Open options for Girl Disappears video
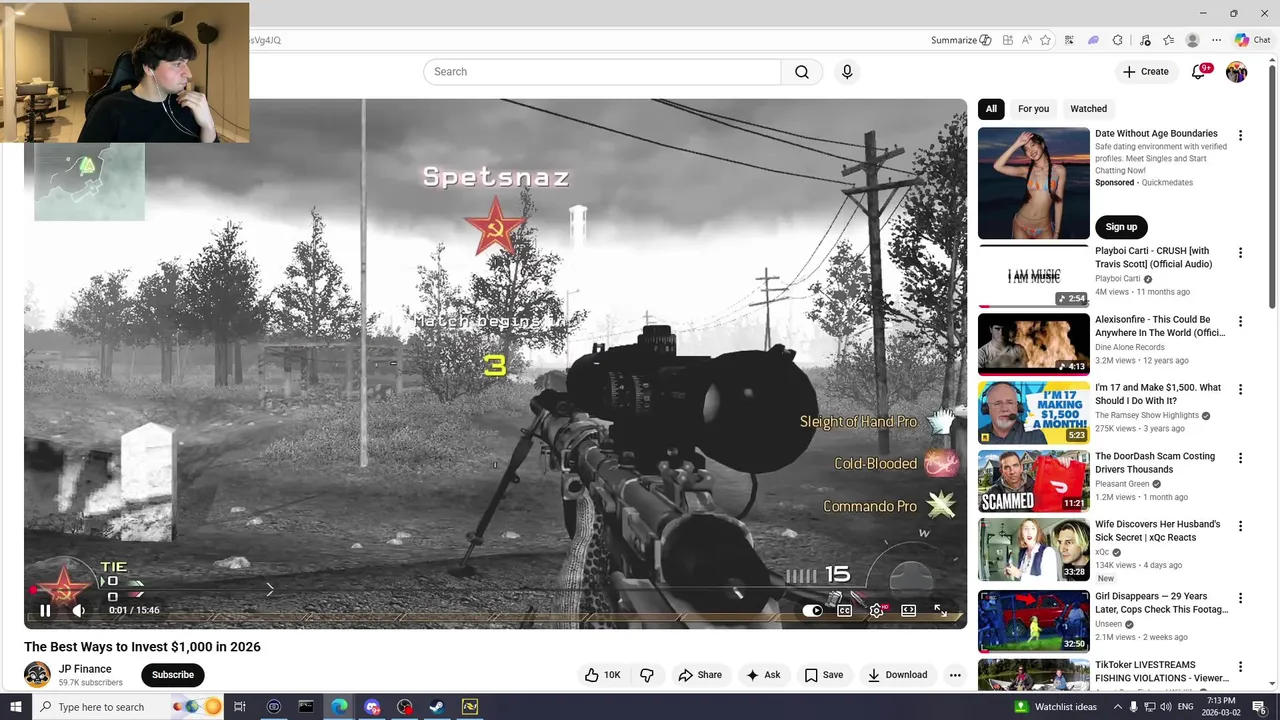This screenshot has width=1280, height=720. coord(1240,598)
